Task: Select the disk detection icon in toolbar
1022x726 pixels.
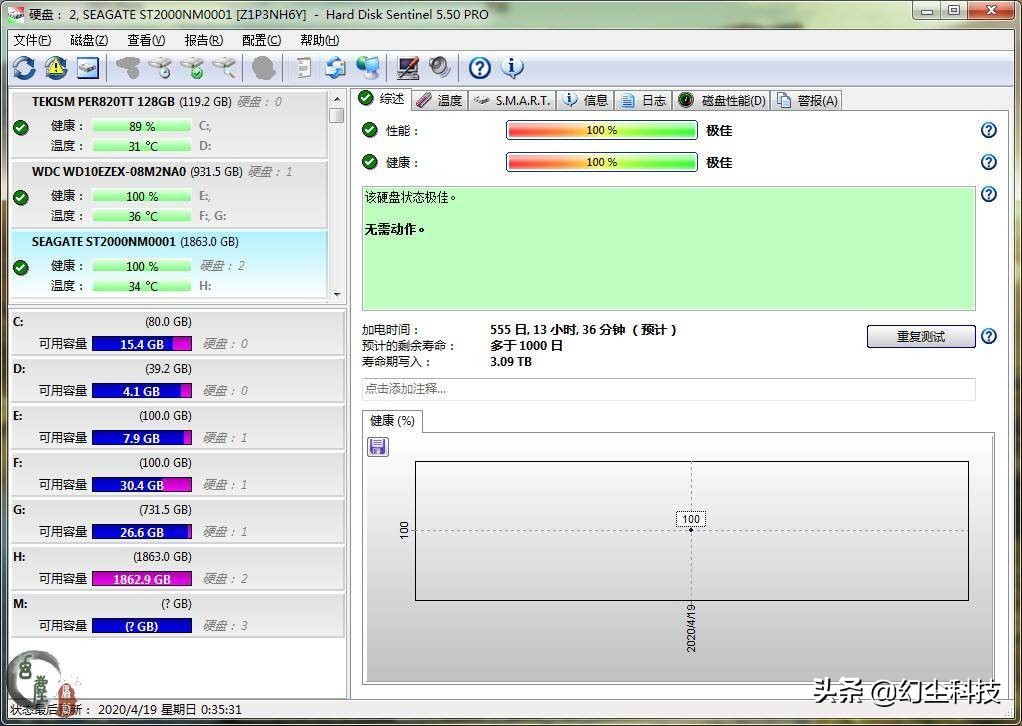Action: pyautogui.click(x=224, y=67)
